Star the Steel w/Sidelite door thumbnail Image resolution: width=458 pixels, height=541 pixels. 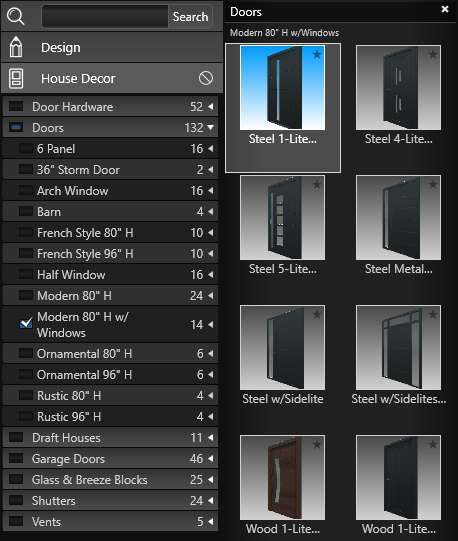pos(316,315)
